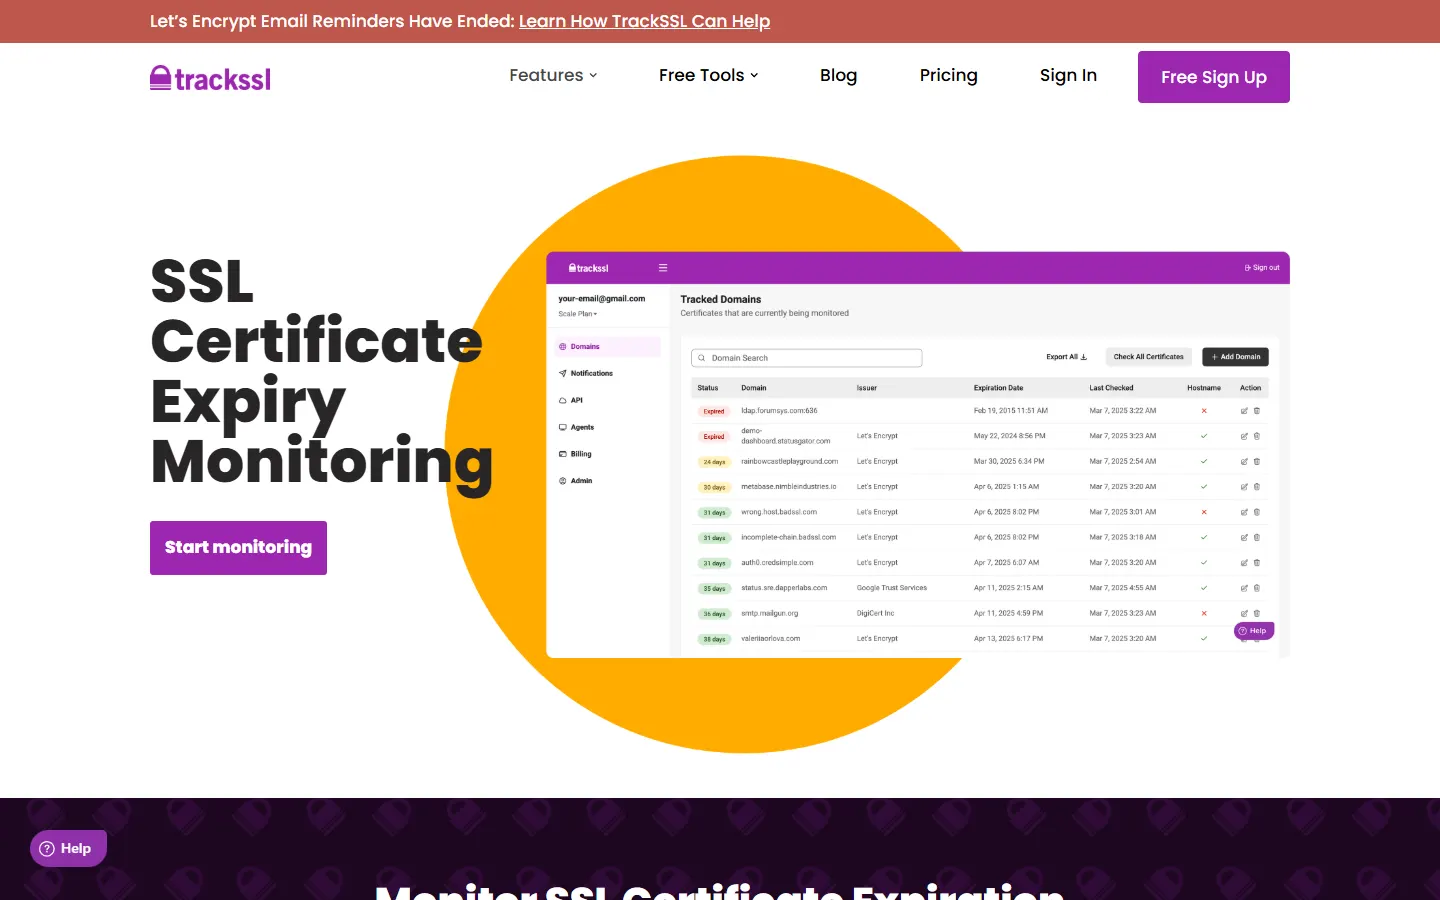Click the trash icon for incomplete-chain.badssl.com
Image resolution: width=1440 pixels, height=900 pixels.
pyautogui.click(x=1257, y=538)
